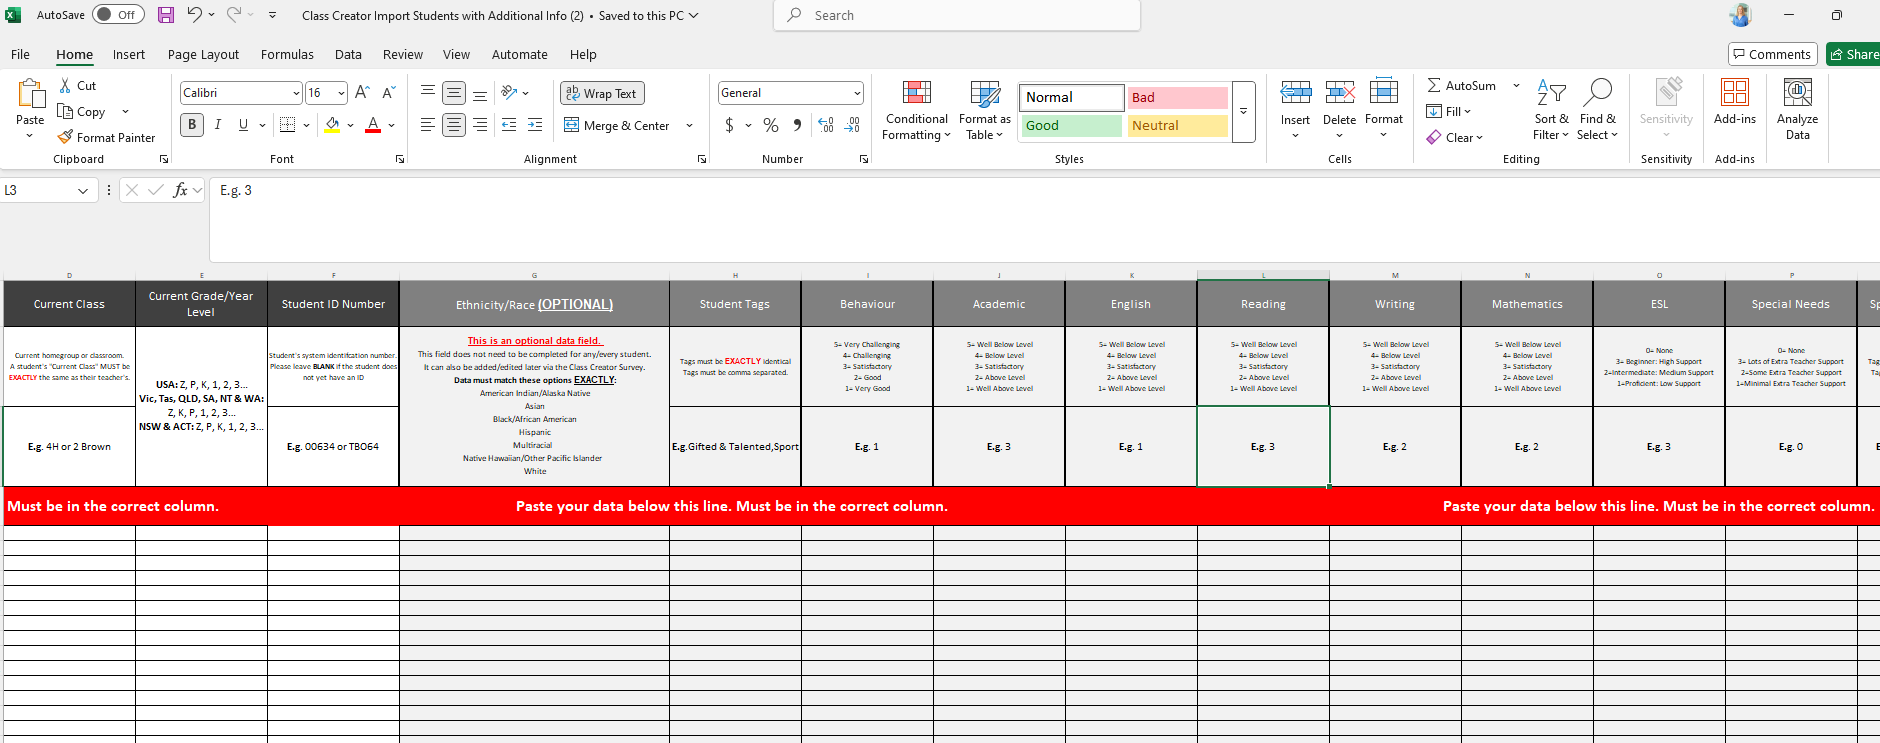Screen dimensions: 1880x743
Task: Click Delete cells button
Action: click(x=1339, y=109)
